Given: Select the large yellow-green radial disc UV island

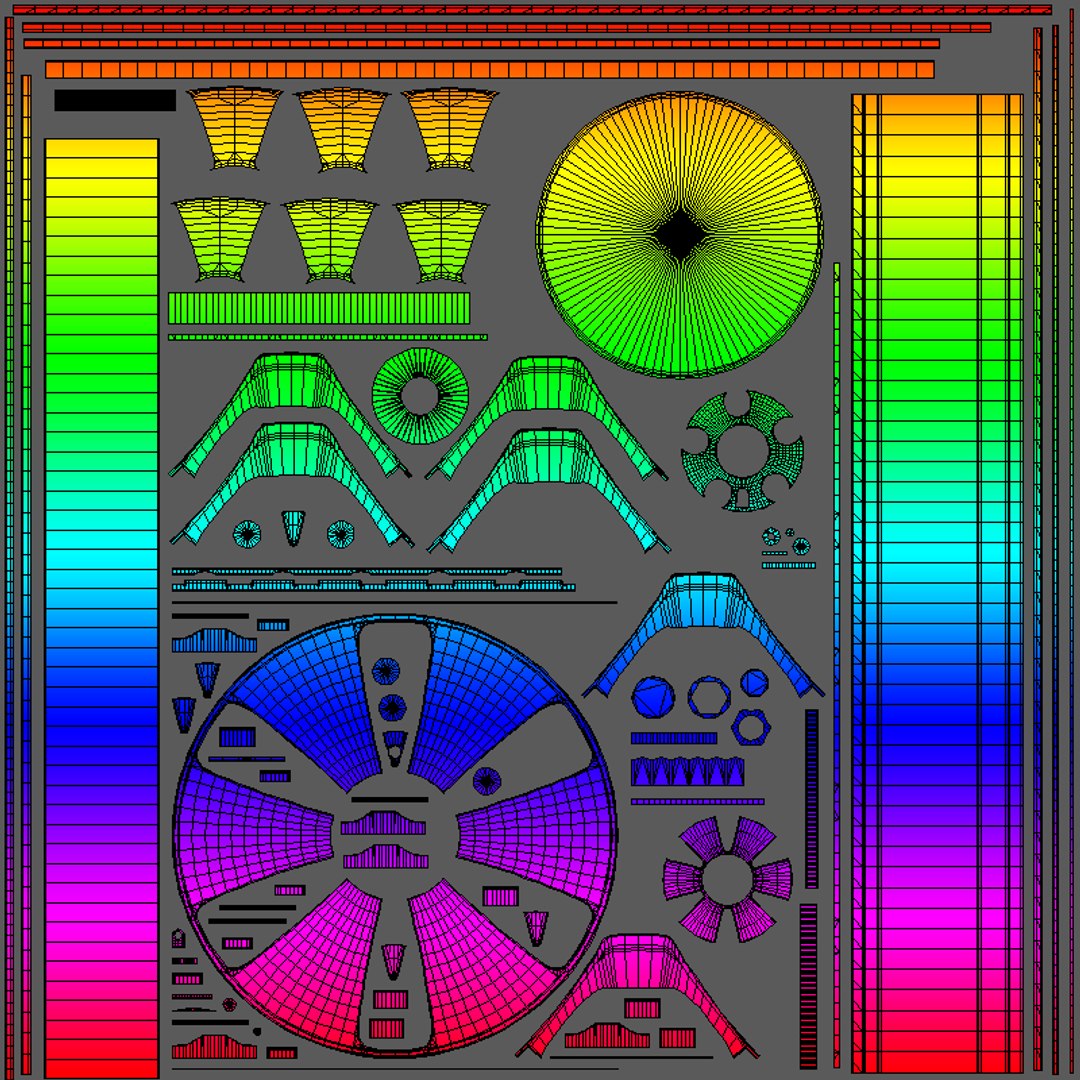Looking at the screenshot, I should coord(679,236).
